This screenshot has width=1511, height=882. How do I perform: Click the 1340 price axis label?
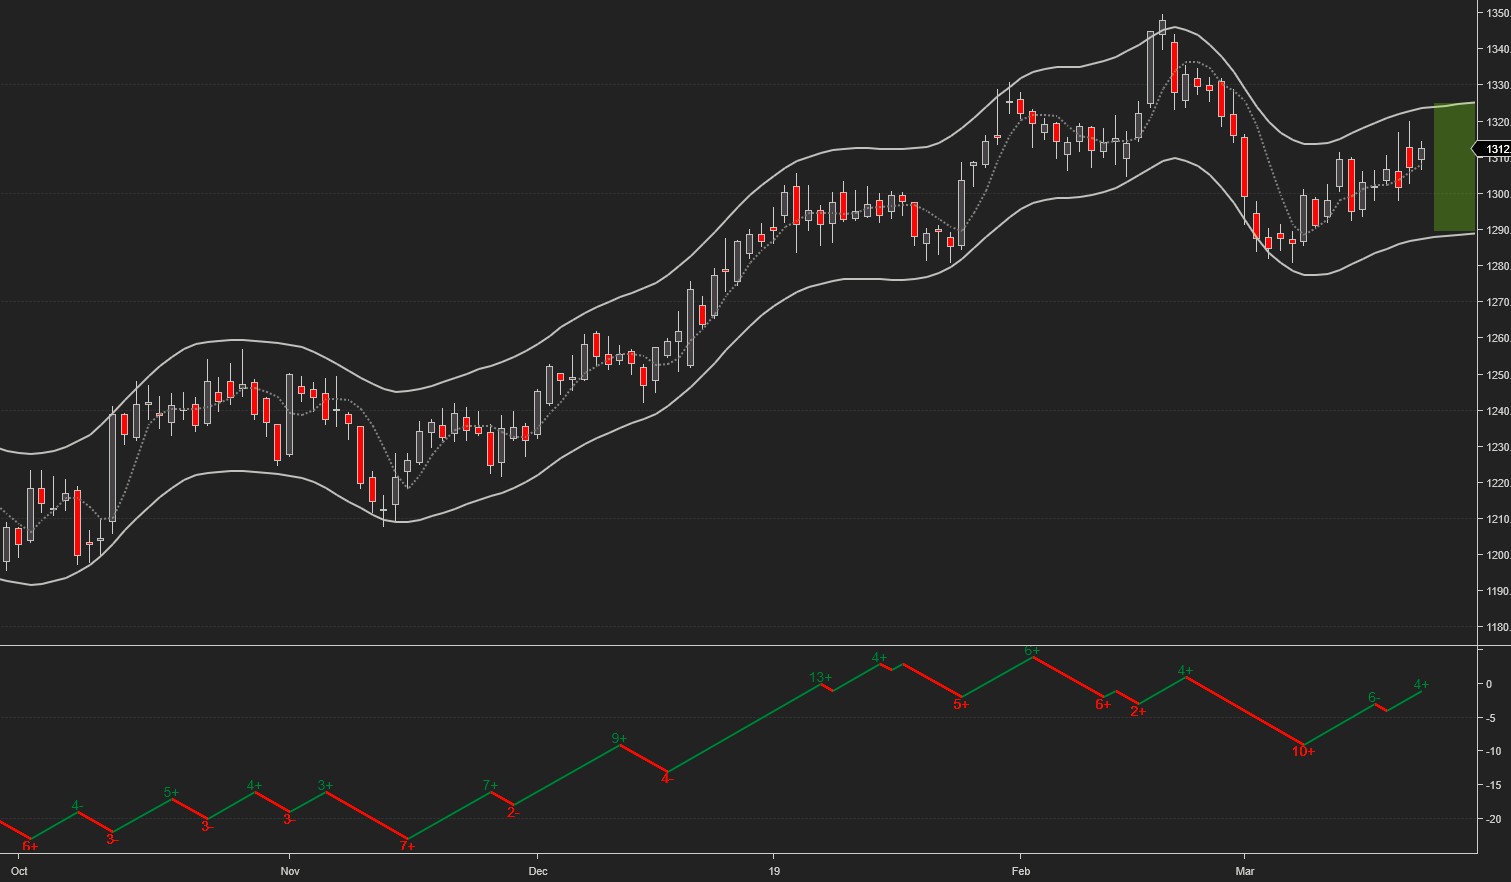1497,50
